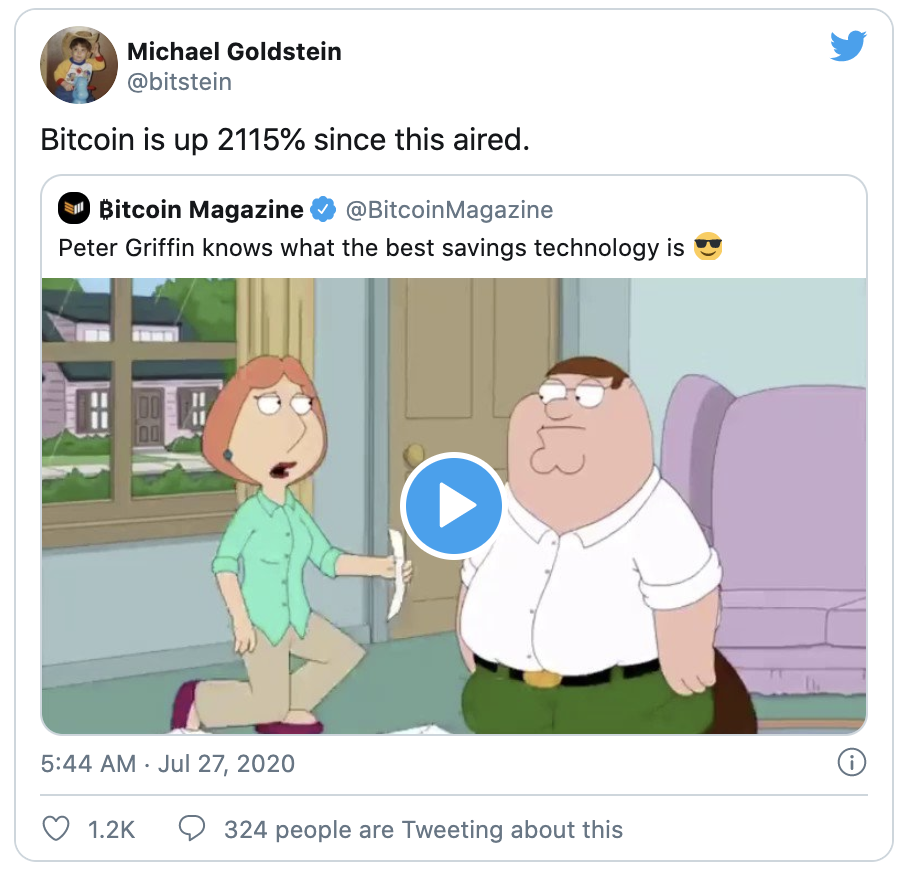
Task: Like the tweet with heart icon
Action: coord(56,829)
